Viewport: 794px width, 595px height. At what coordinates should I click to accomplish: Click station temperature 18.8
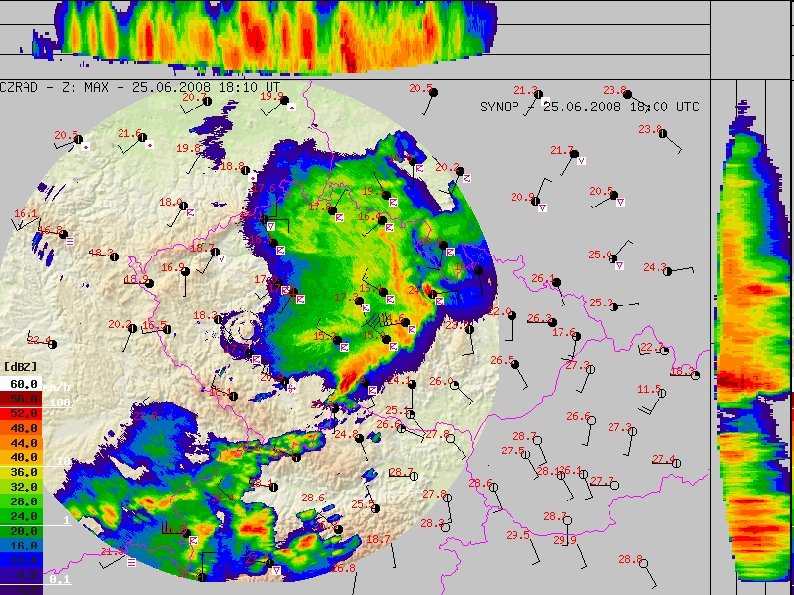coord(232,166)
